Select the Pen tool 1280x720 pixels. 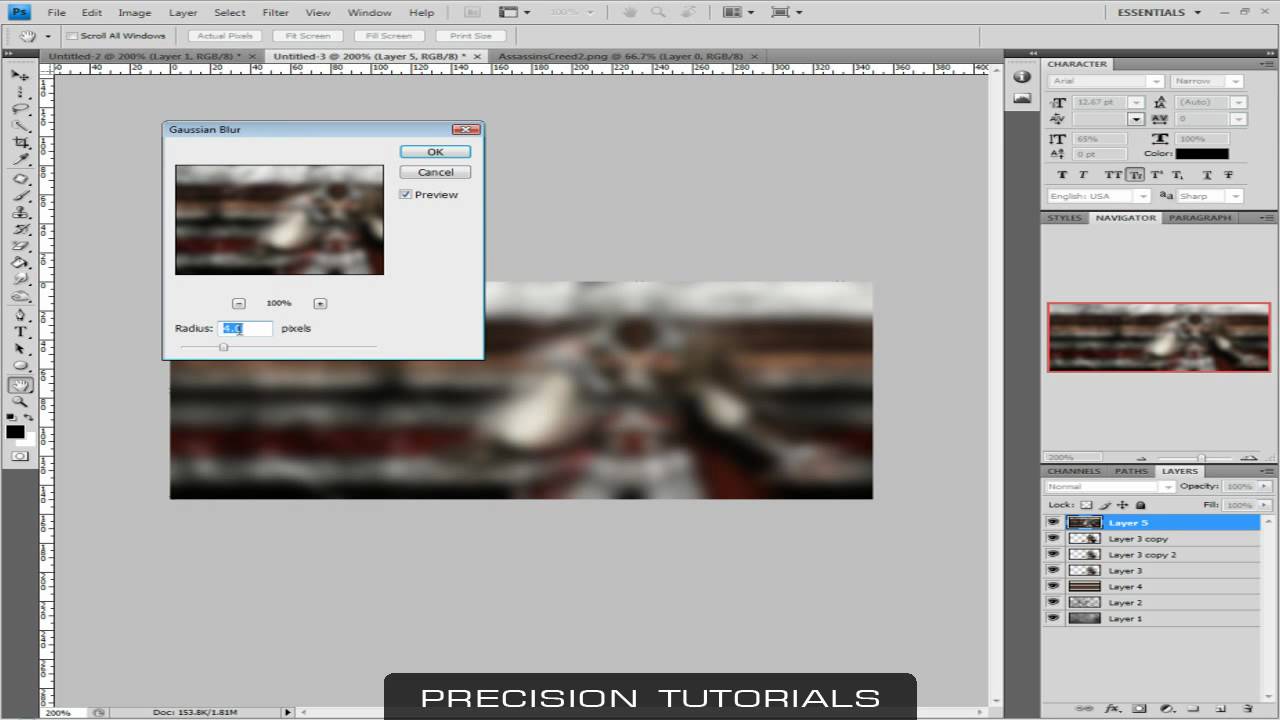pos(19,315)
